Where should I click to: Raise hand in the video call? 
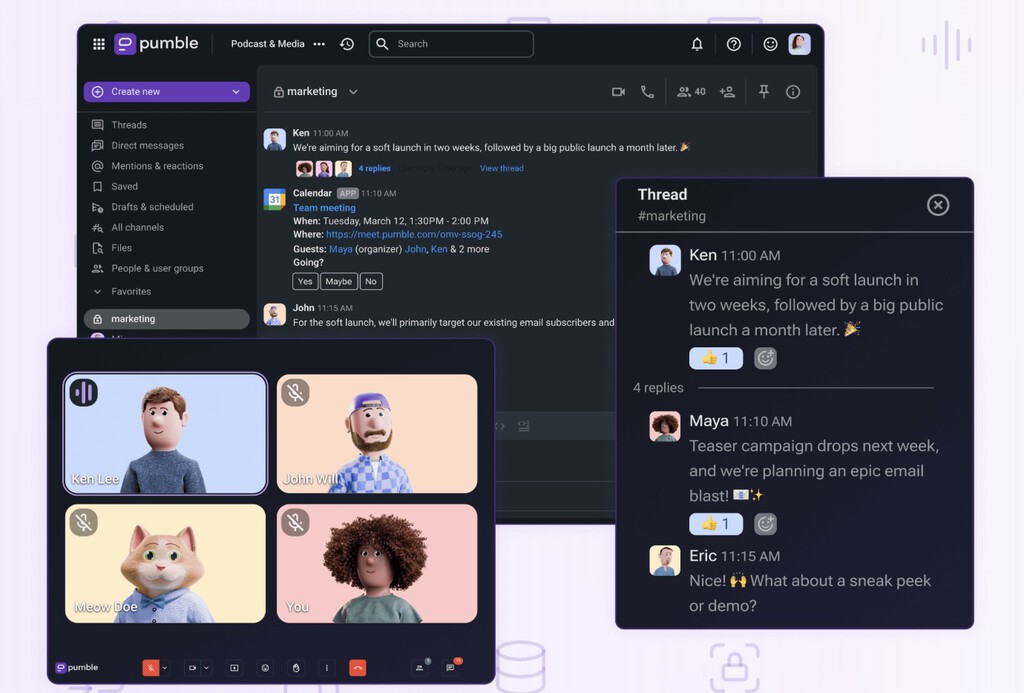click(296, 668)
